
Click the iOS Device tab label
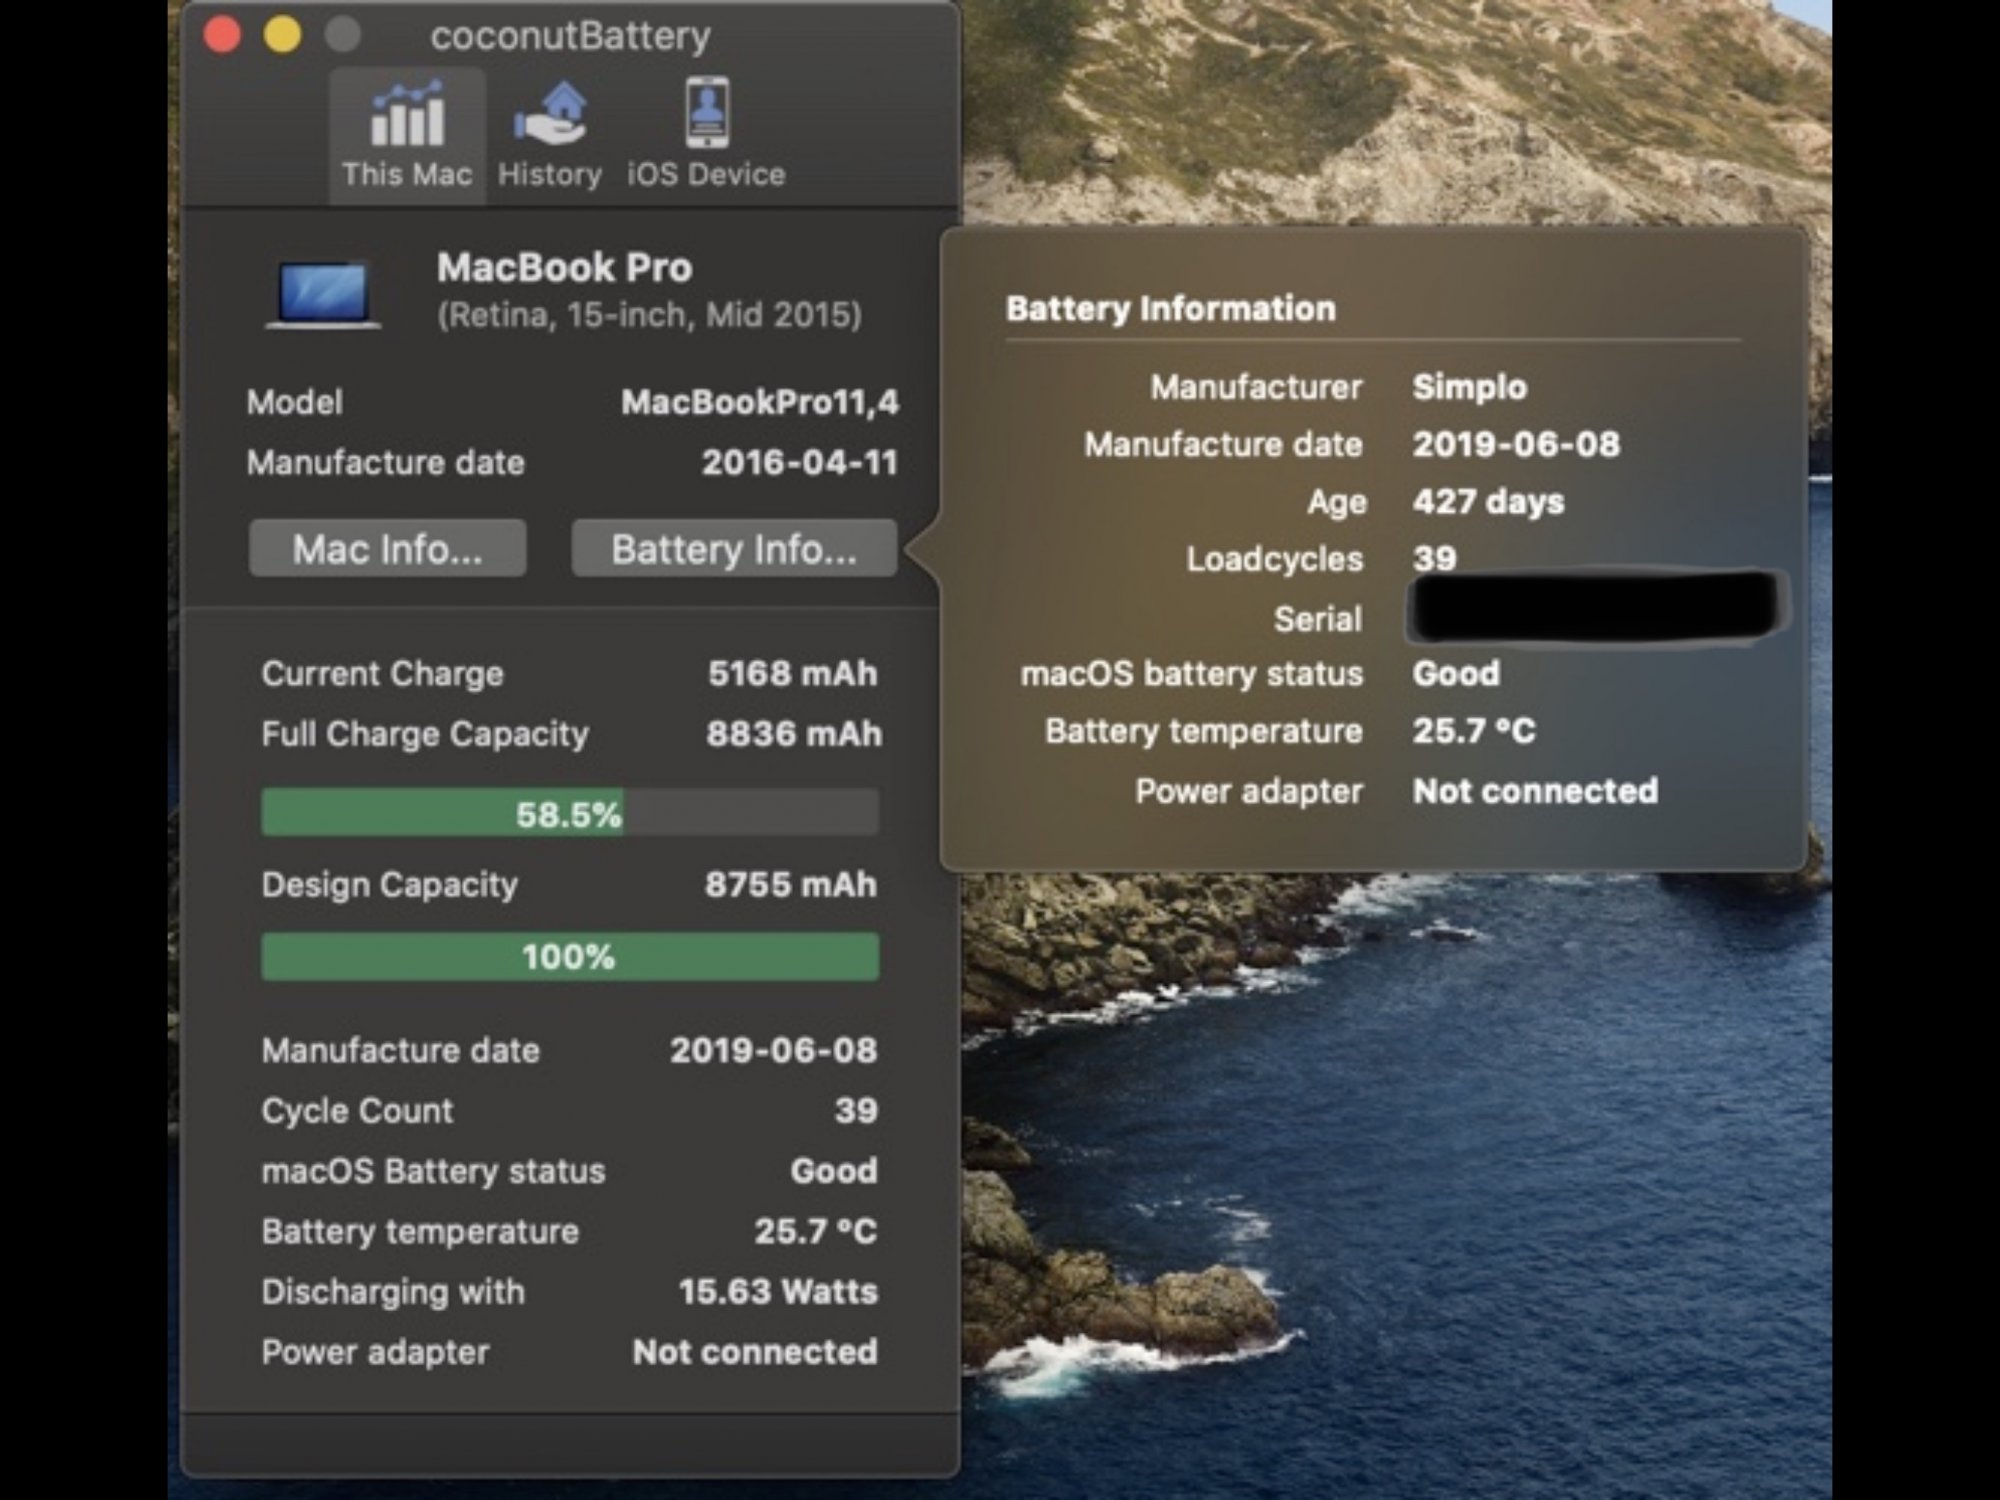(x=706, y=174)
